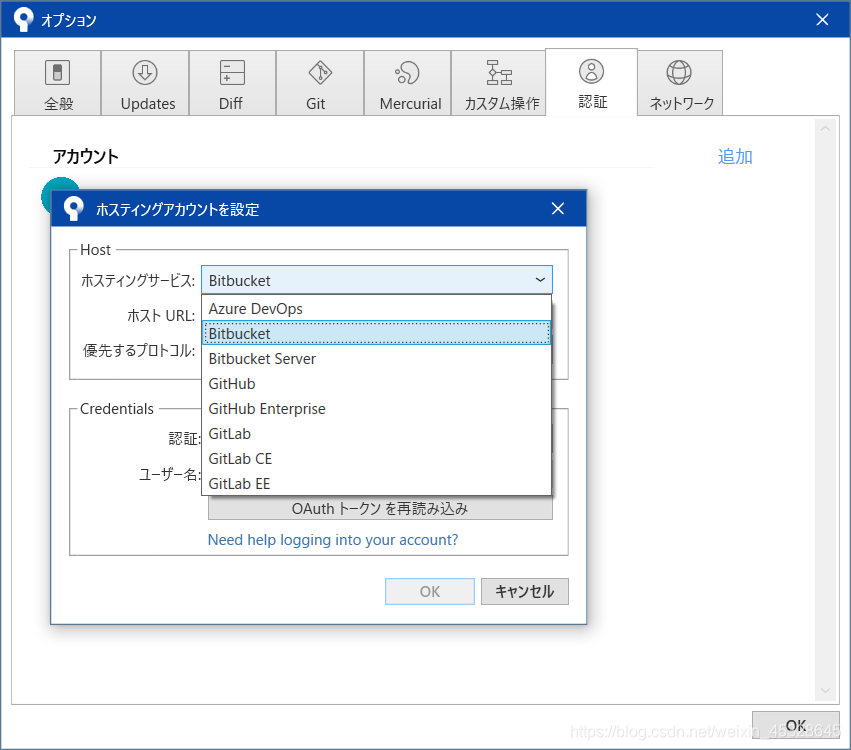Image resolution: width=851 pixels, height=750 pixels.
Task: Close the オプション options window
Action: [822, 20]
